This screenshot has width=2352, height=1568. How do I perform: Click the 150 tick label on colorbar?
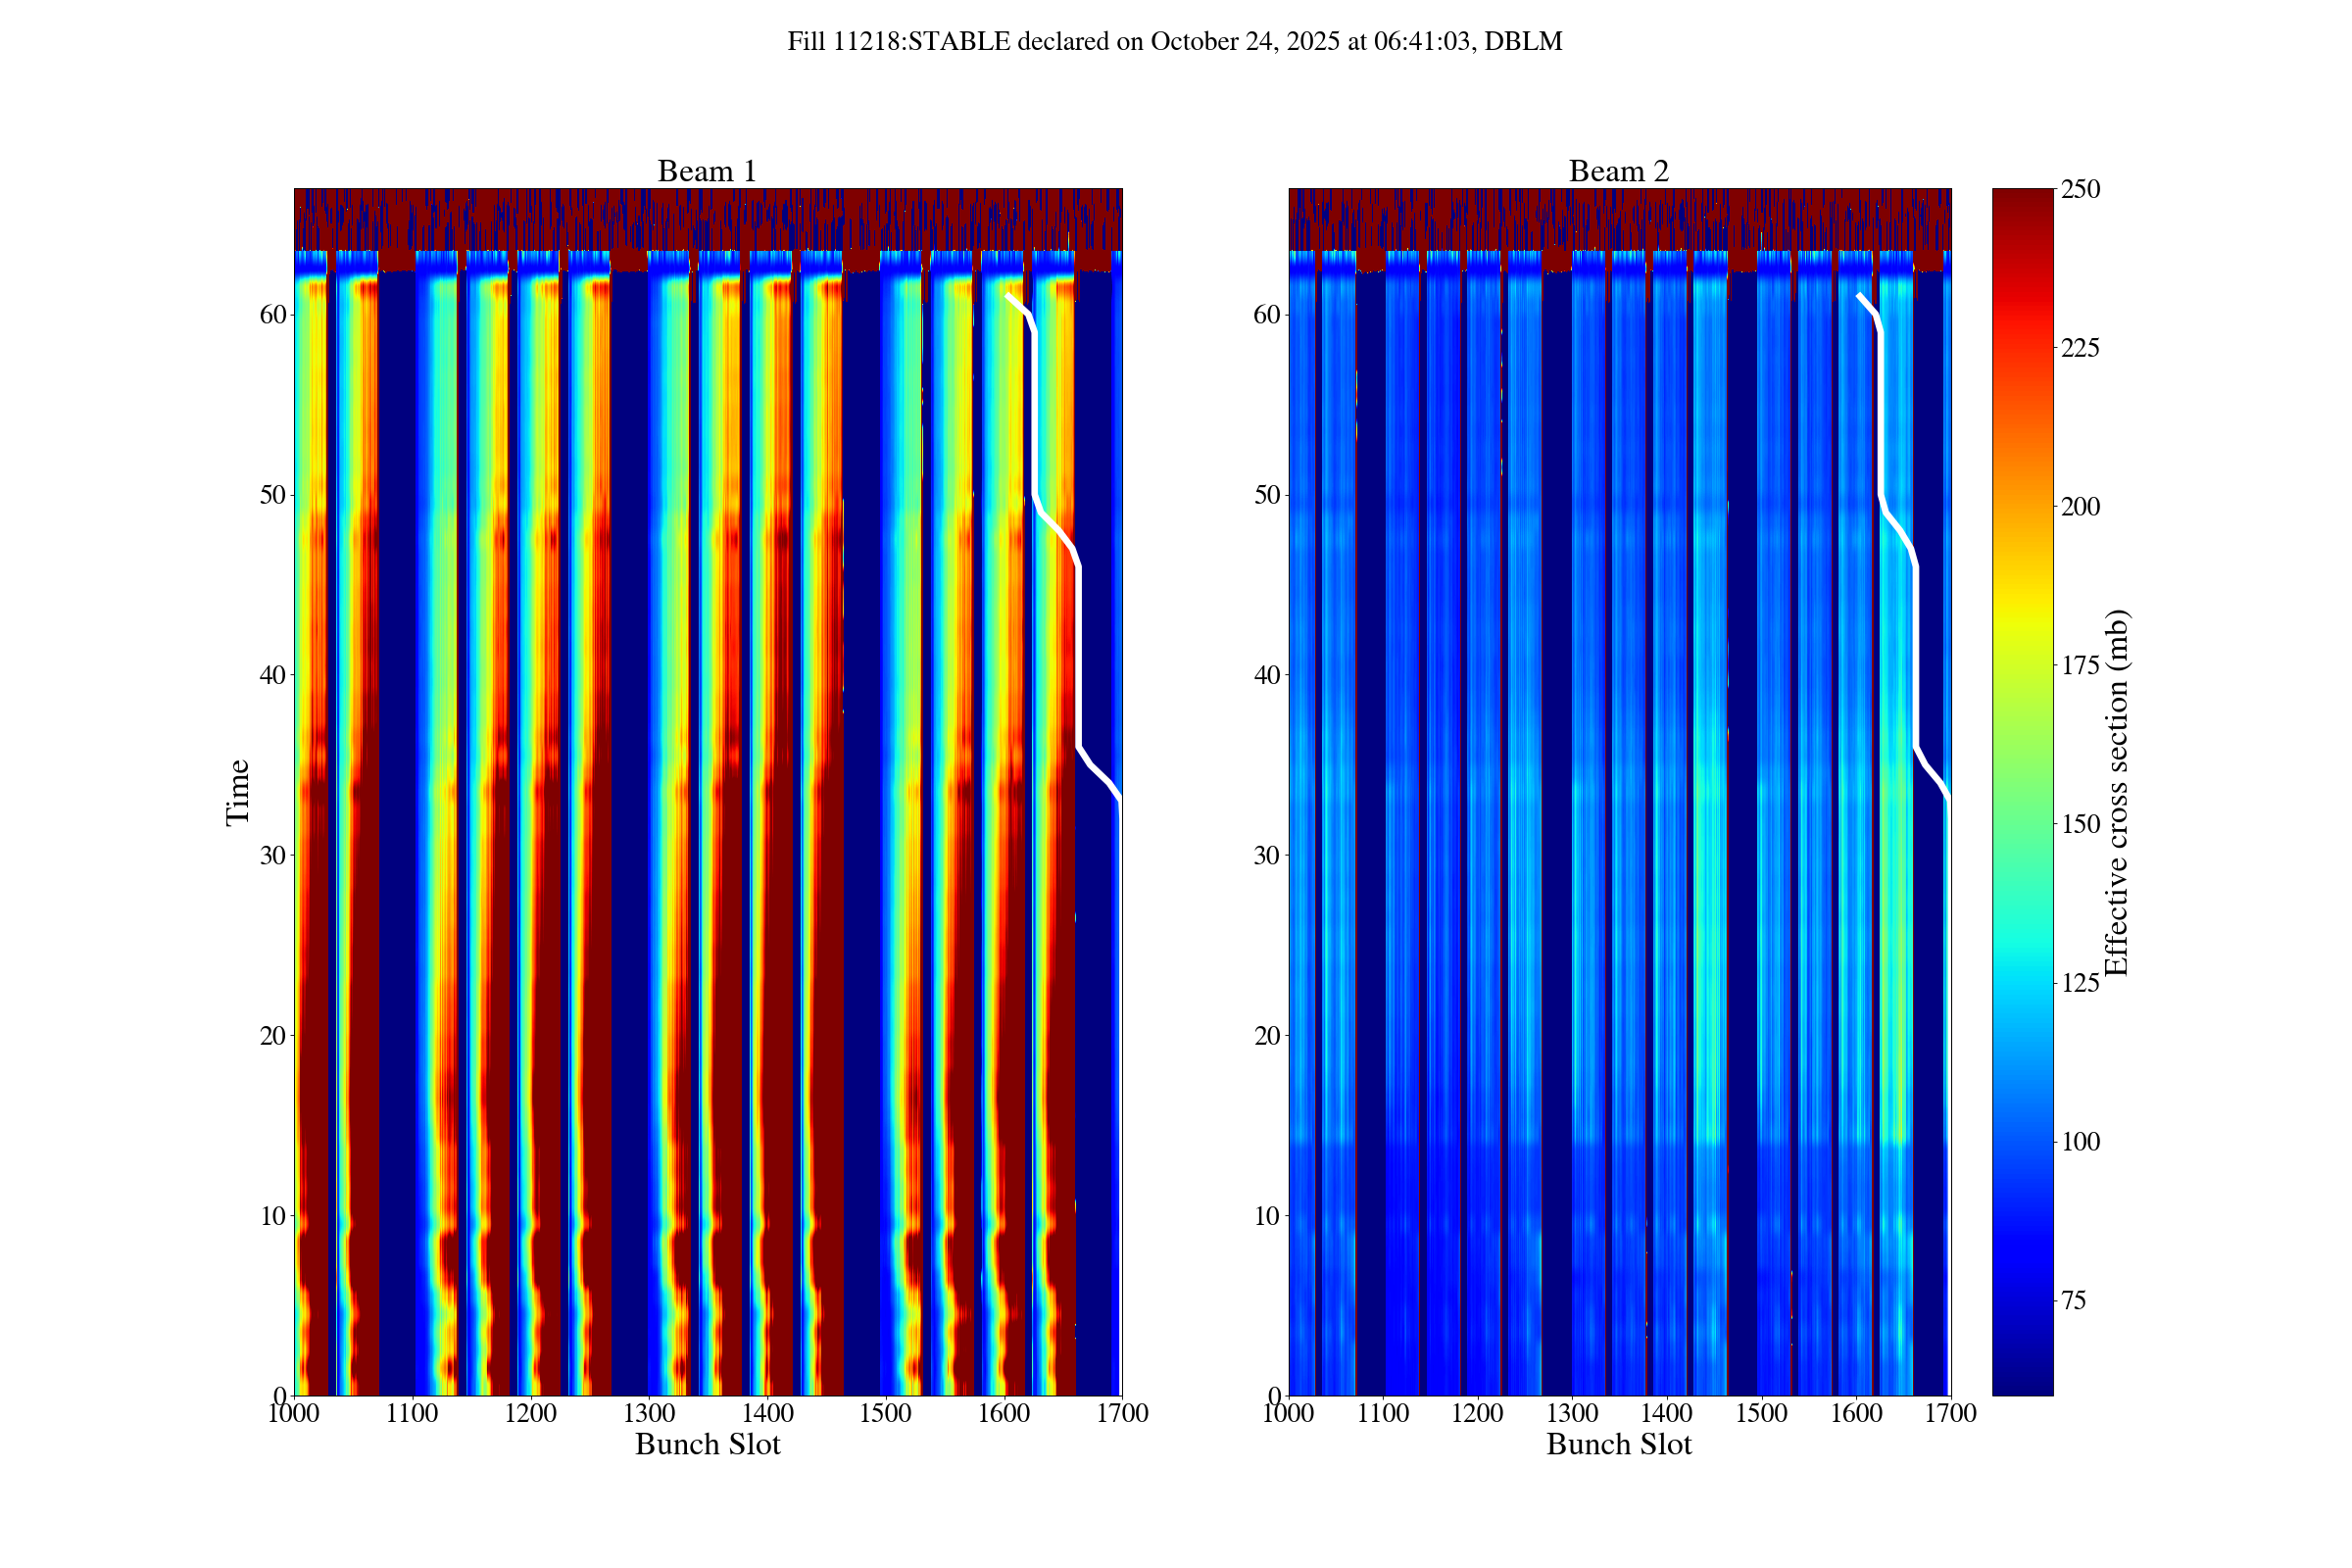click(x=2080, y=825)
